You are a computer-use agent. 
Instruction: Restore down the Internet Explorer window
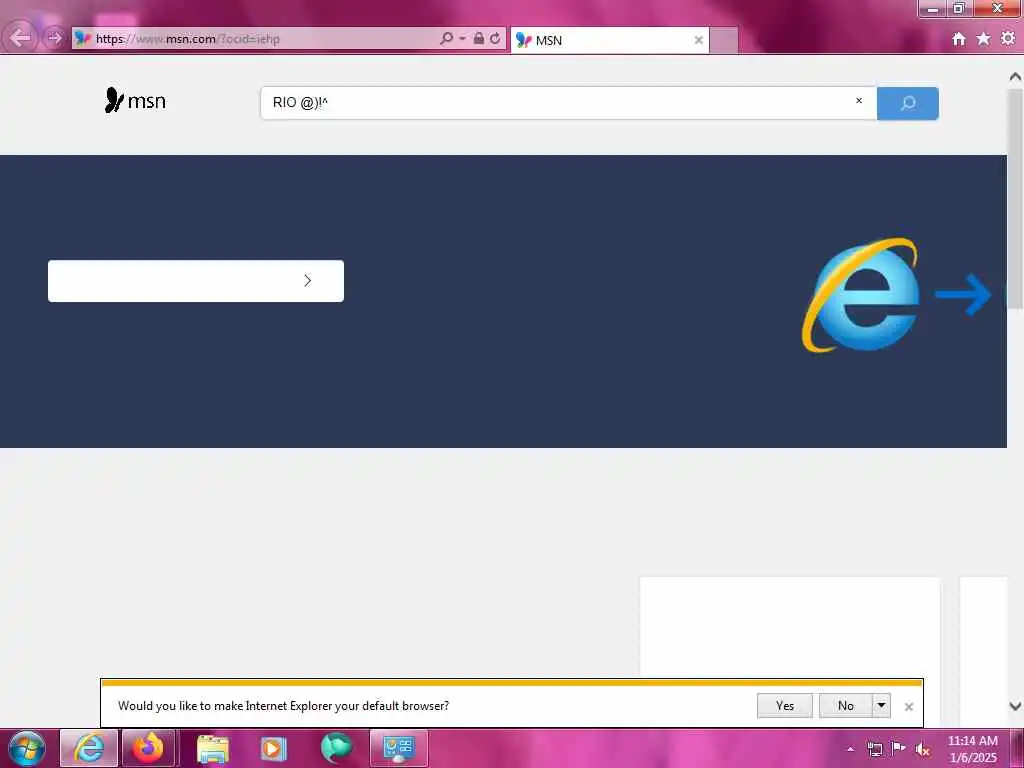[x=959, y=8]
